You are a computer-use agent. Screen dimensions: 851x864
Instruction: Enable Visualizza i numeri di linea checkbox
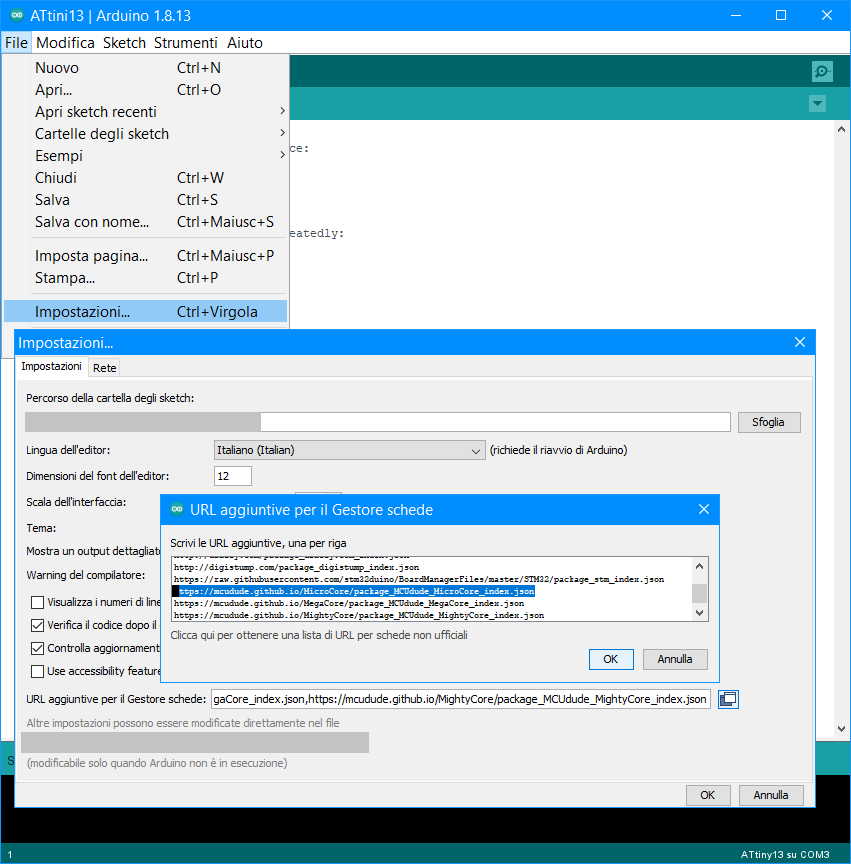(37, 602)
